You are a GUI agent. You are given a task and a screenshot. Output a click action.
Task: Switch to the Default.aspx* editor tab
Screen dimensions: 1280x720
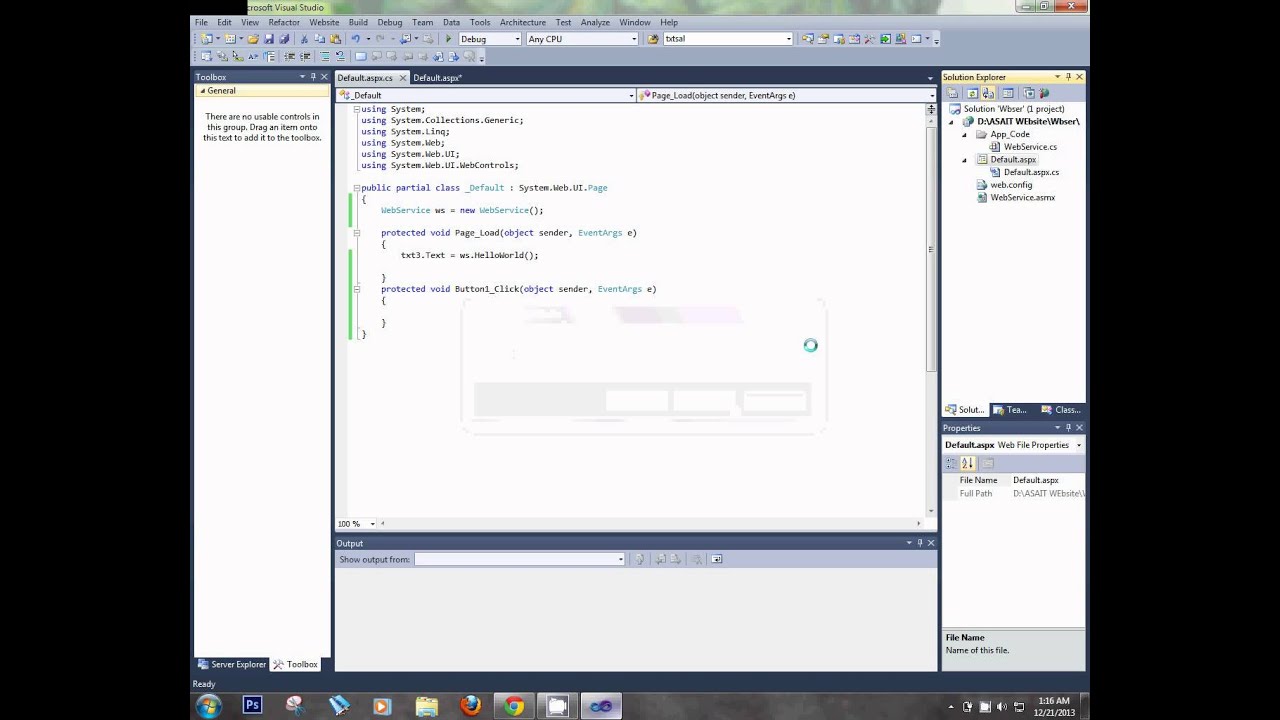(x=436, y=78)
